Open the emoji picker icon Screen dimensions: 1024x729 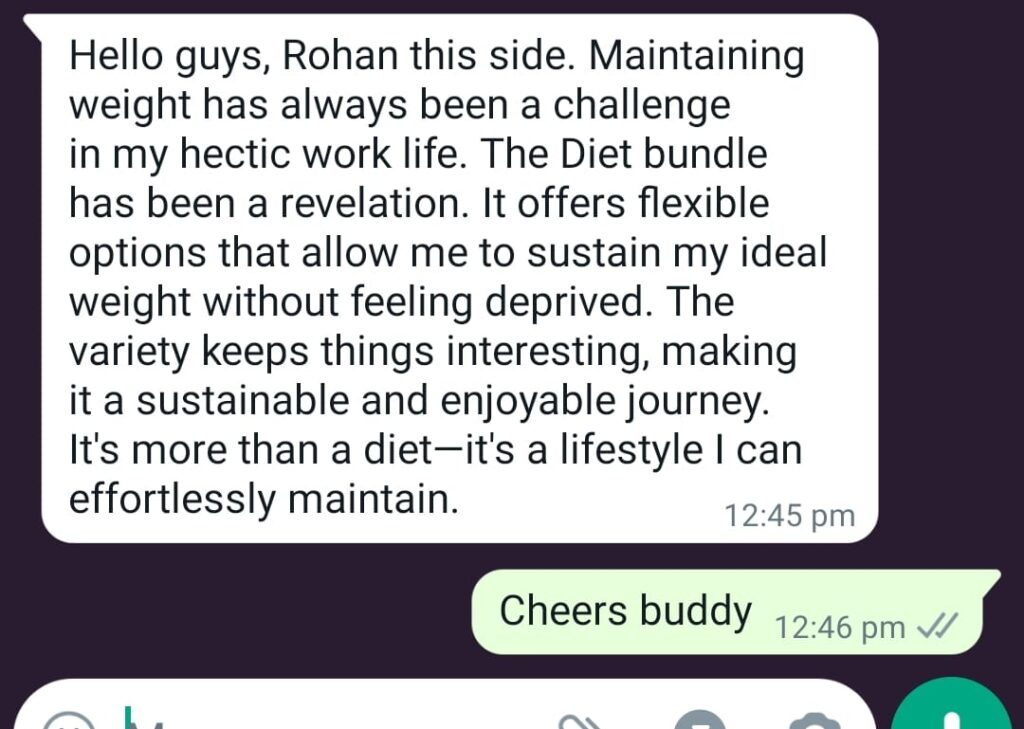click(x=69, y=721)
